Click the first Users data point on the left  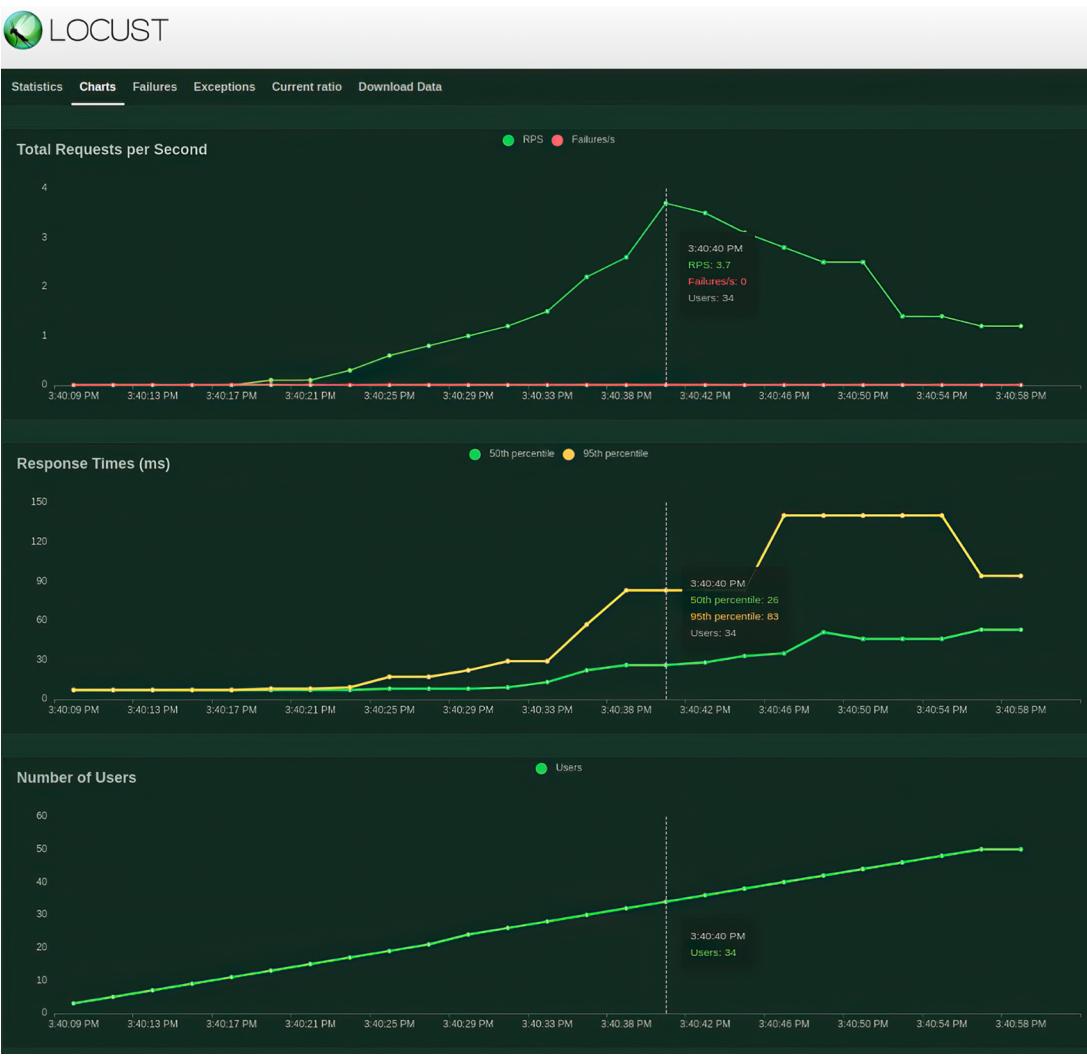[73, 1003]
